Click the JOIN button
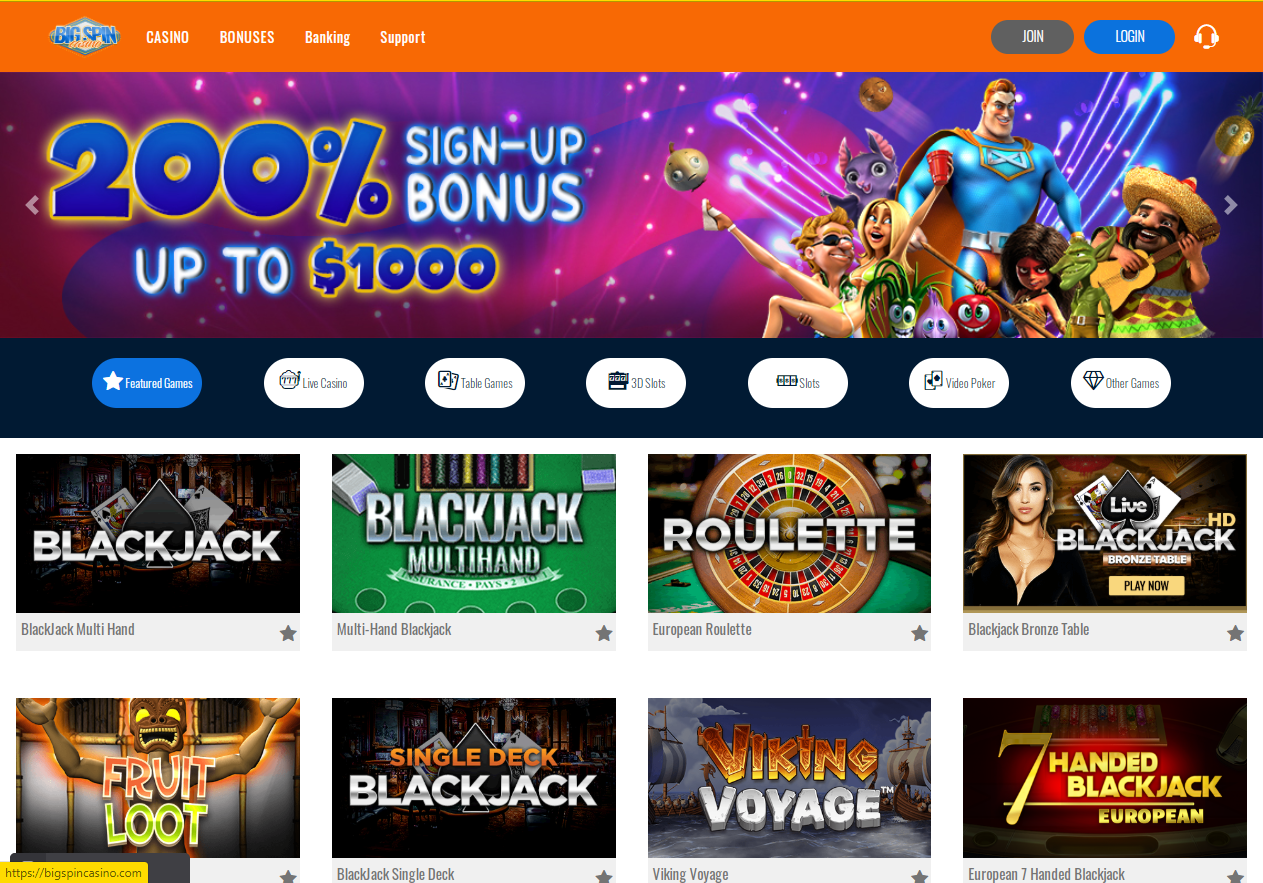 (x=1032, y=37)
